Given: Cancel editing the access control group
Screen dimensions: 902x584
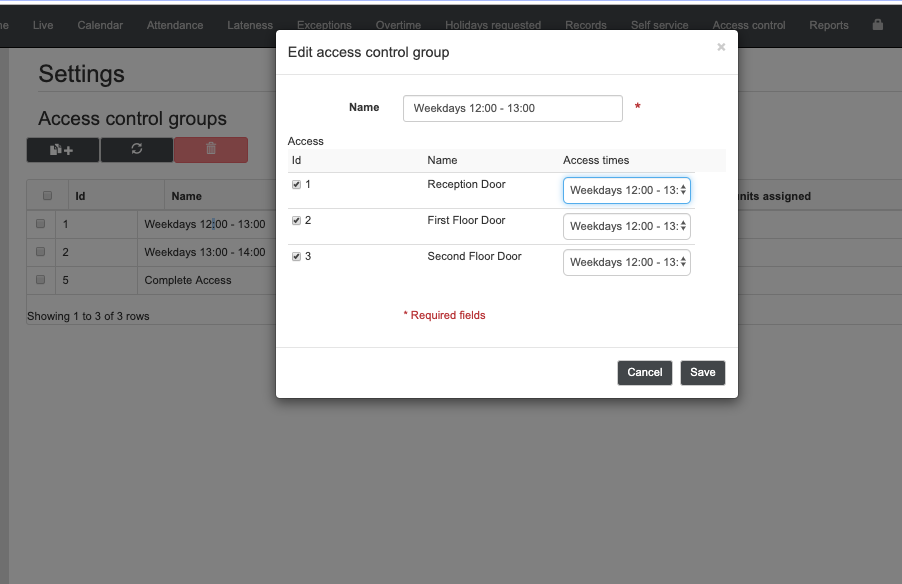Looking at the screenshot, I should tap(644, 372).
